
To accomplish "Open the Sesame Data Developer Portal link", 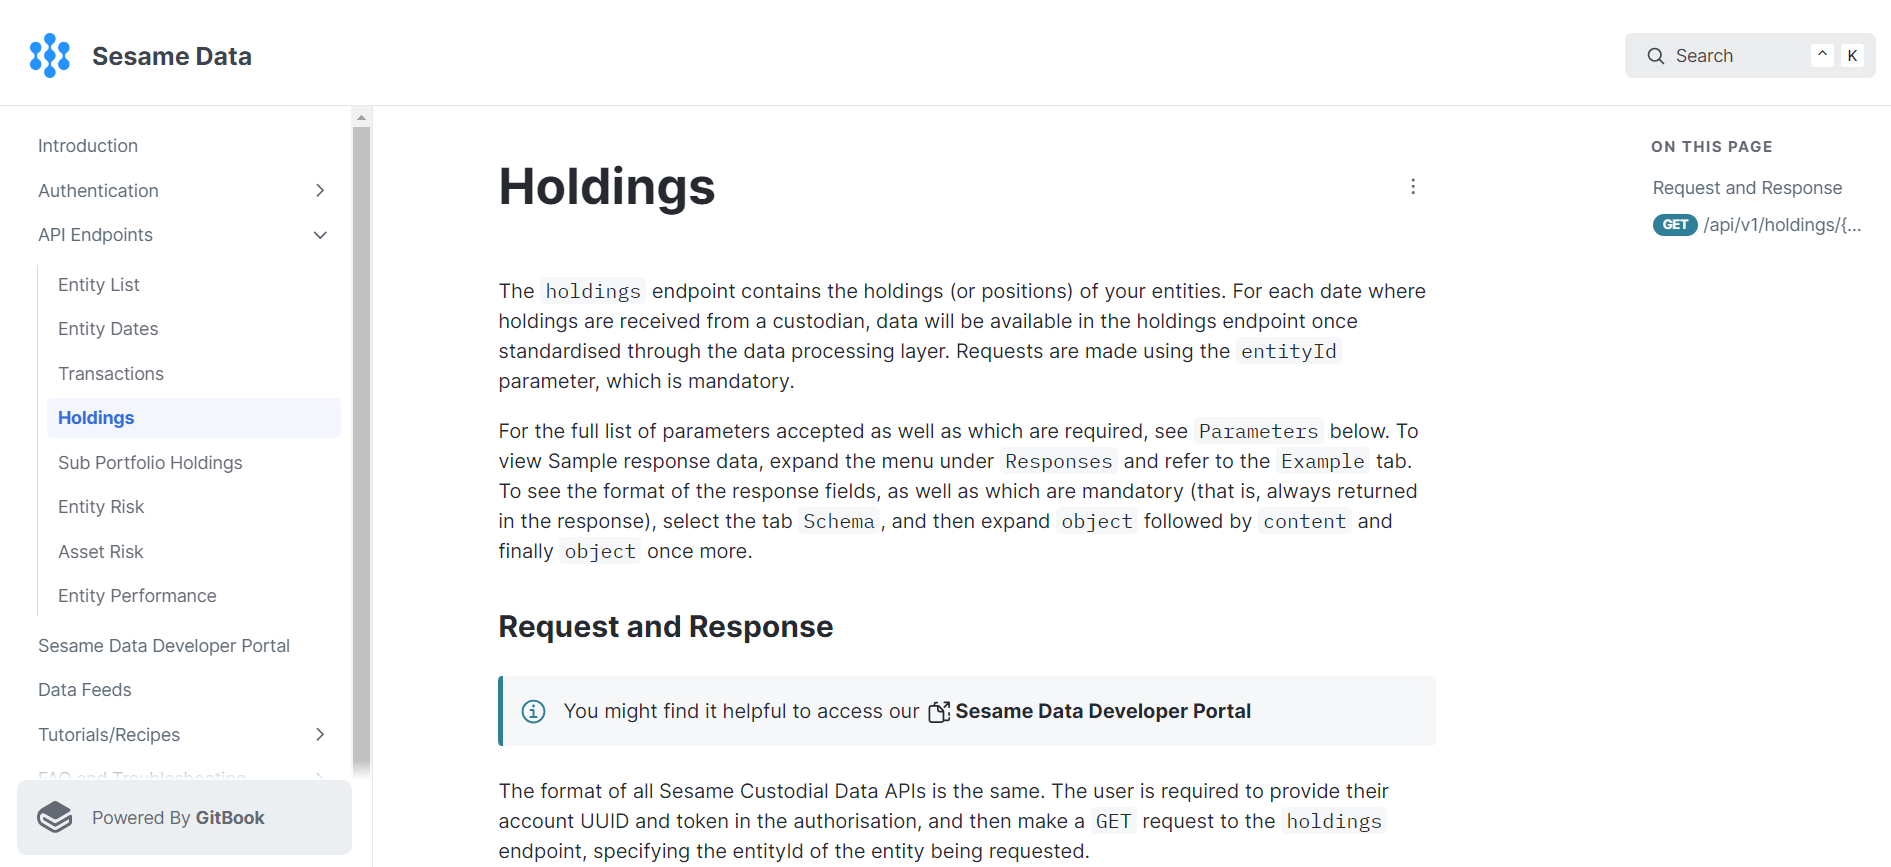I will [x=164, y=645].
